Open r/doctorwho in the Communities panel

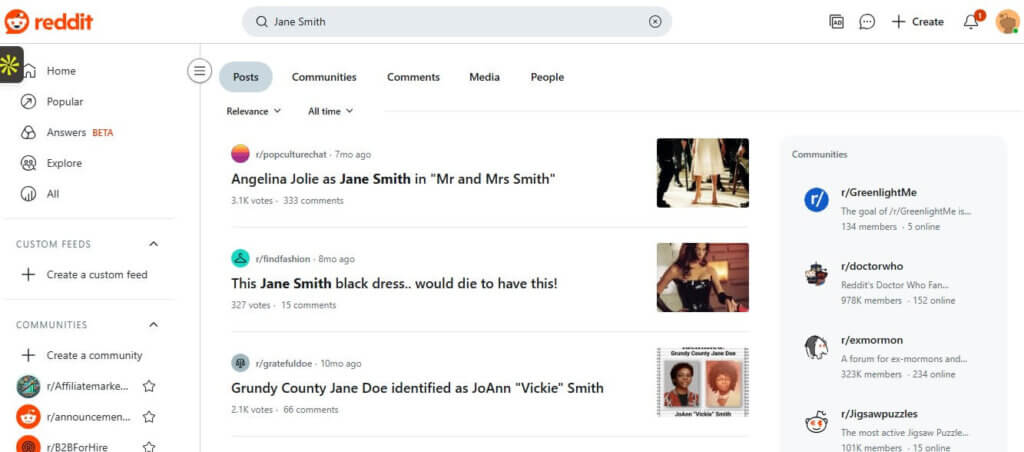(x=872, y=266)
